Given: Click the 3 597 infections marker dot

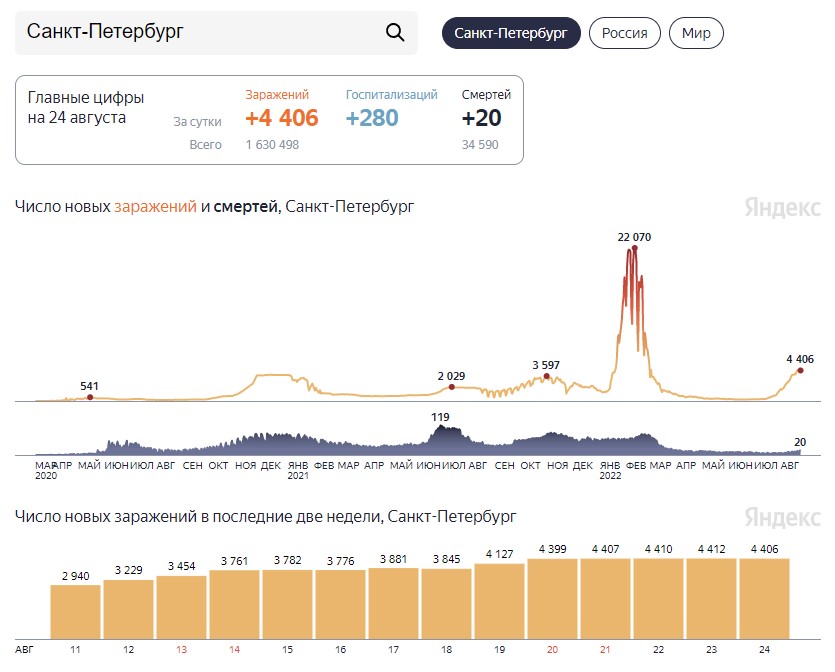Looking at the screenshot, I should pos(546,376).
